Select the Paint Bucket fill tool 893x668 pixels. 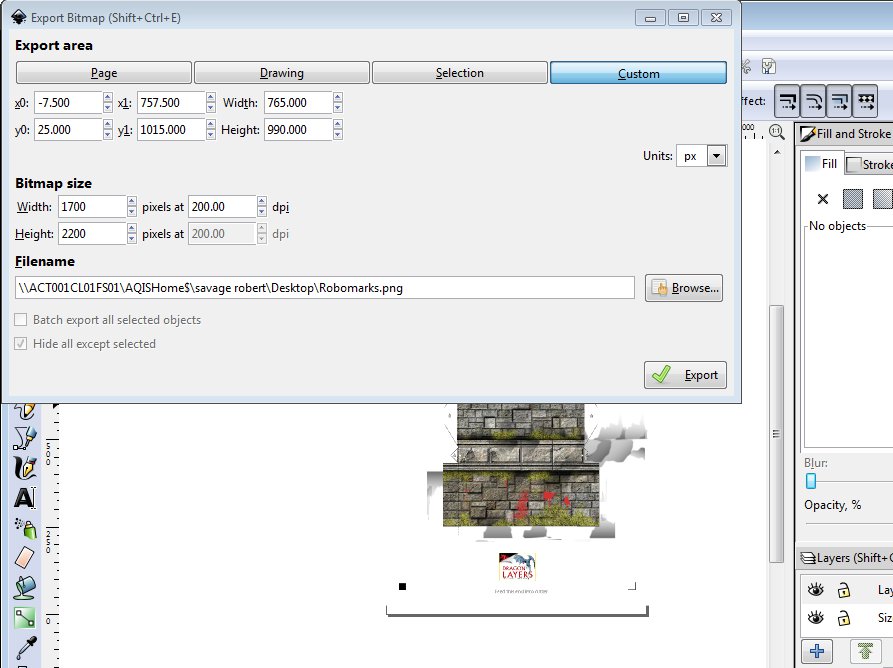point(25,588)
